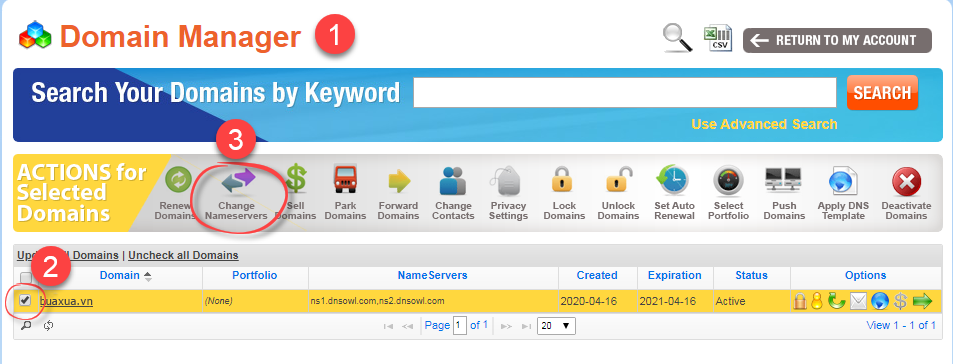Click into the domain keyword search field
Image resolution: width=953 pixels, height=364 pixels.
(x=625, y=92)
